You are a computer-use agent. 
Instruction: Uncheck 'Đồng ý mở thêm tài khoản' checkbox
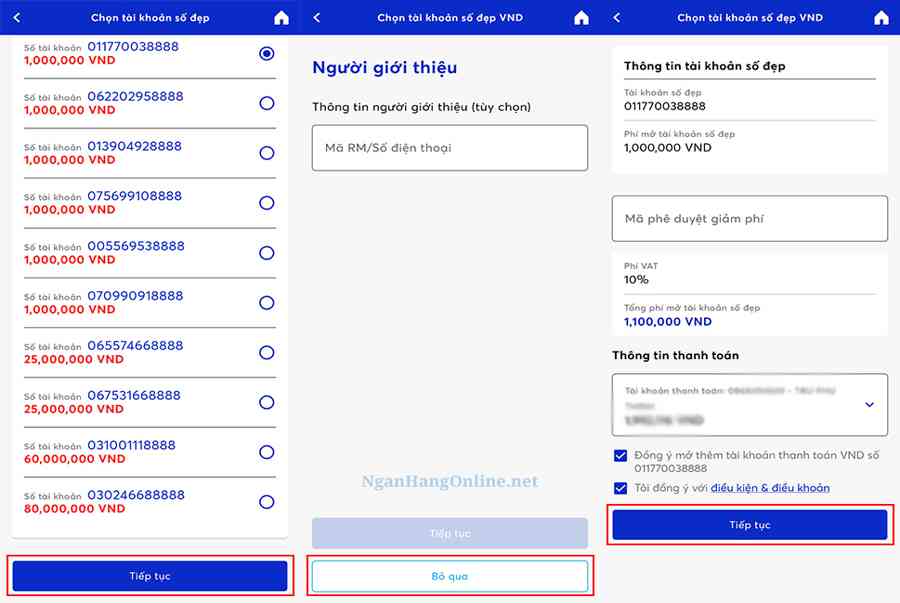621,456
